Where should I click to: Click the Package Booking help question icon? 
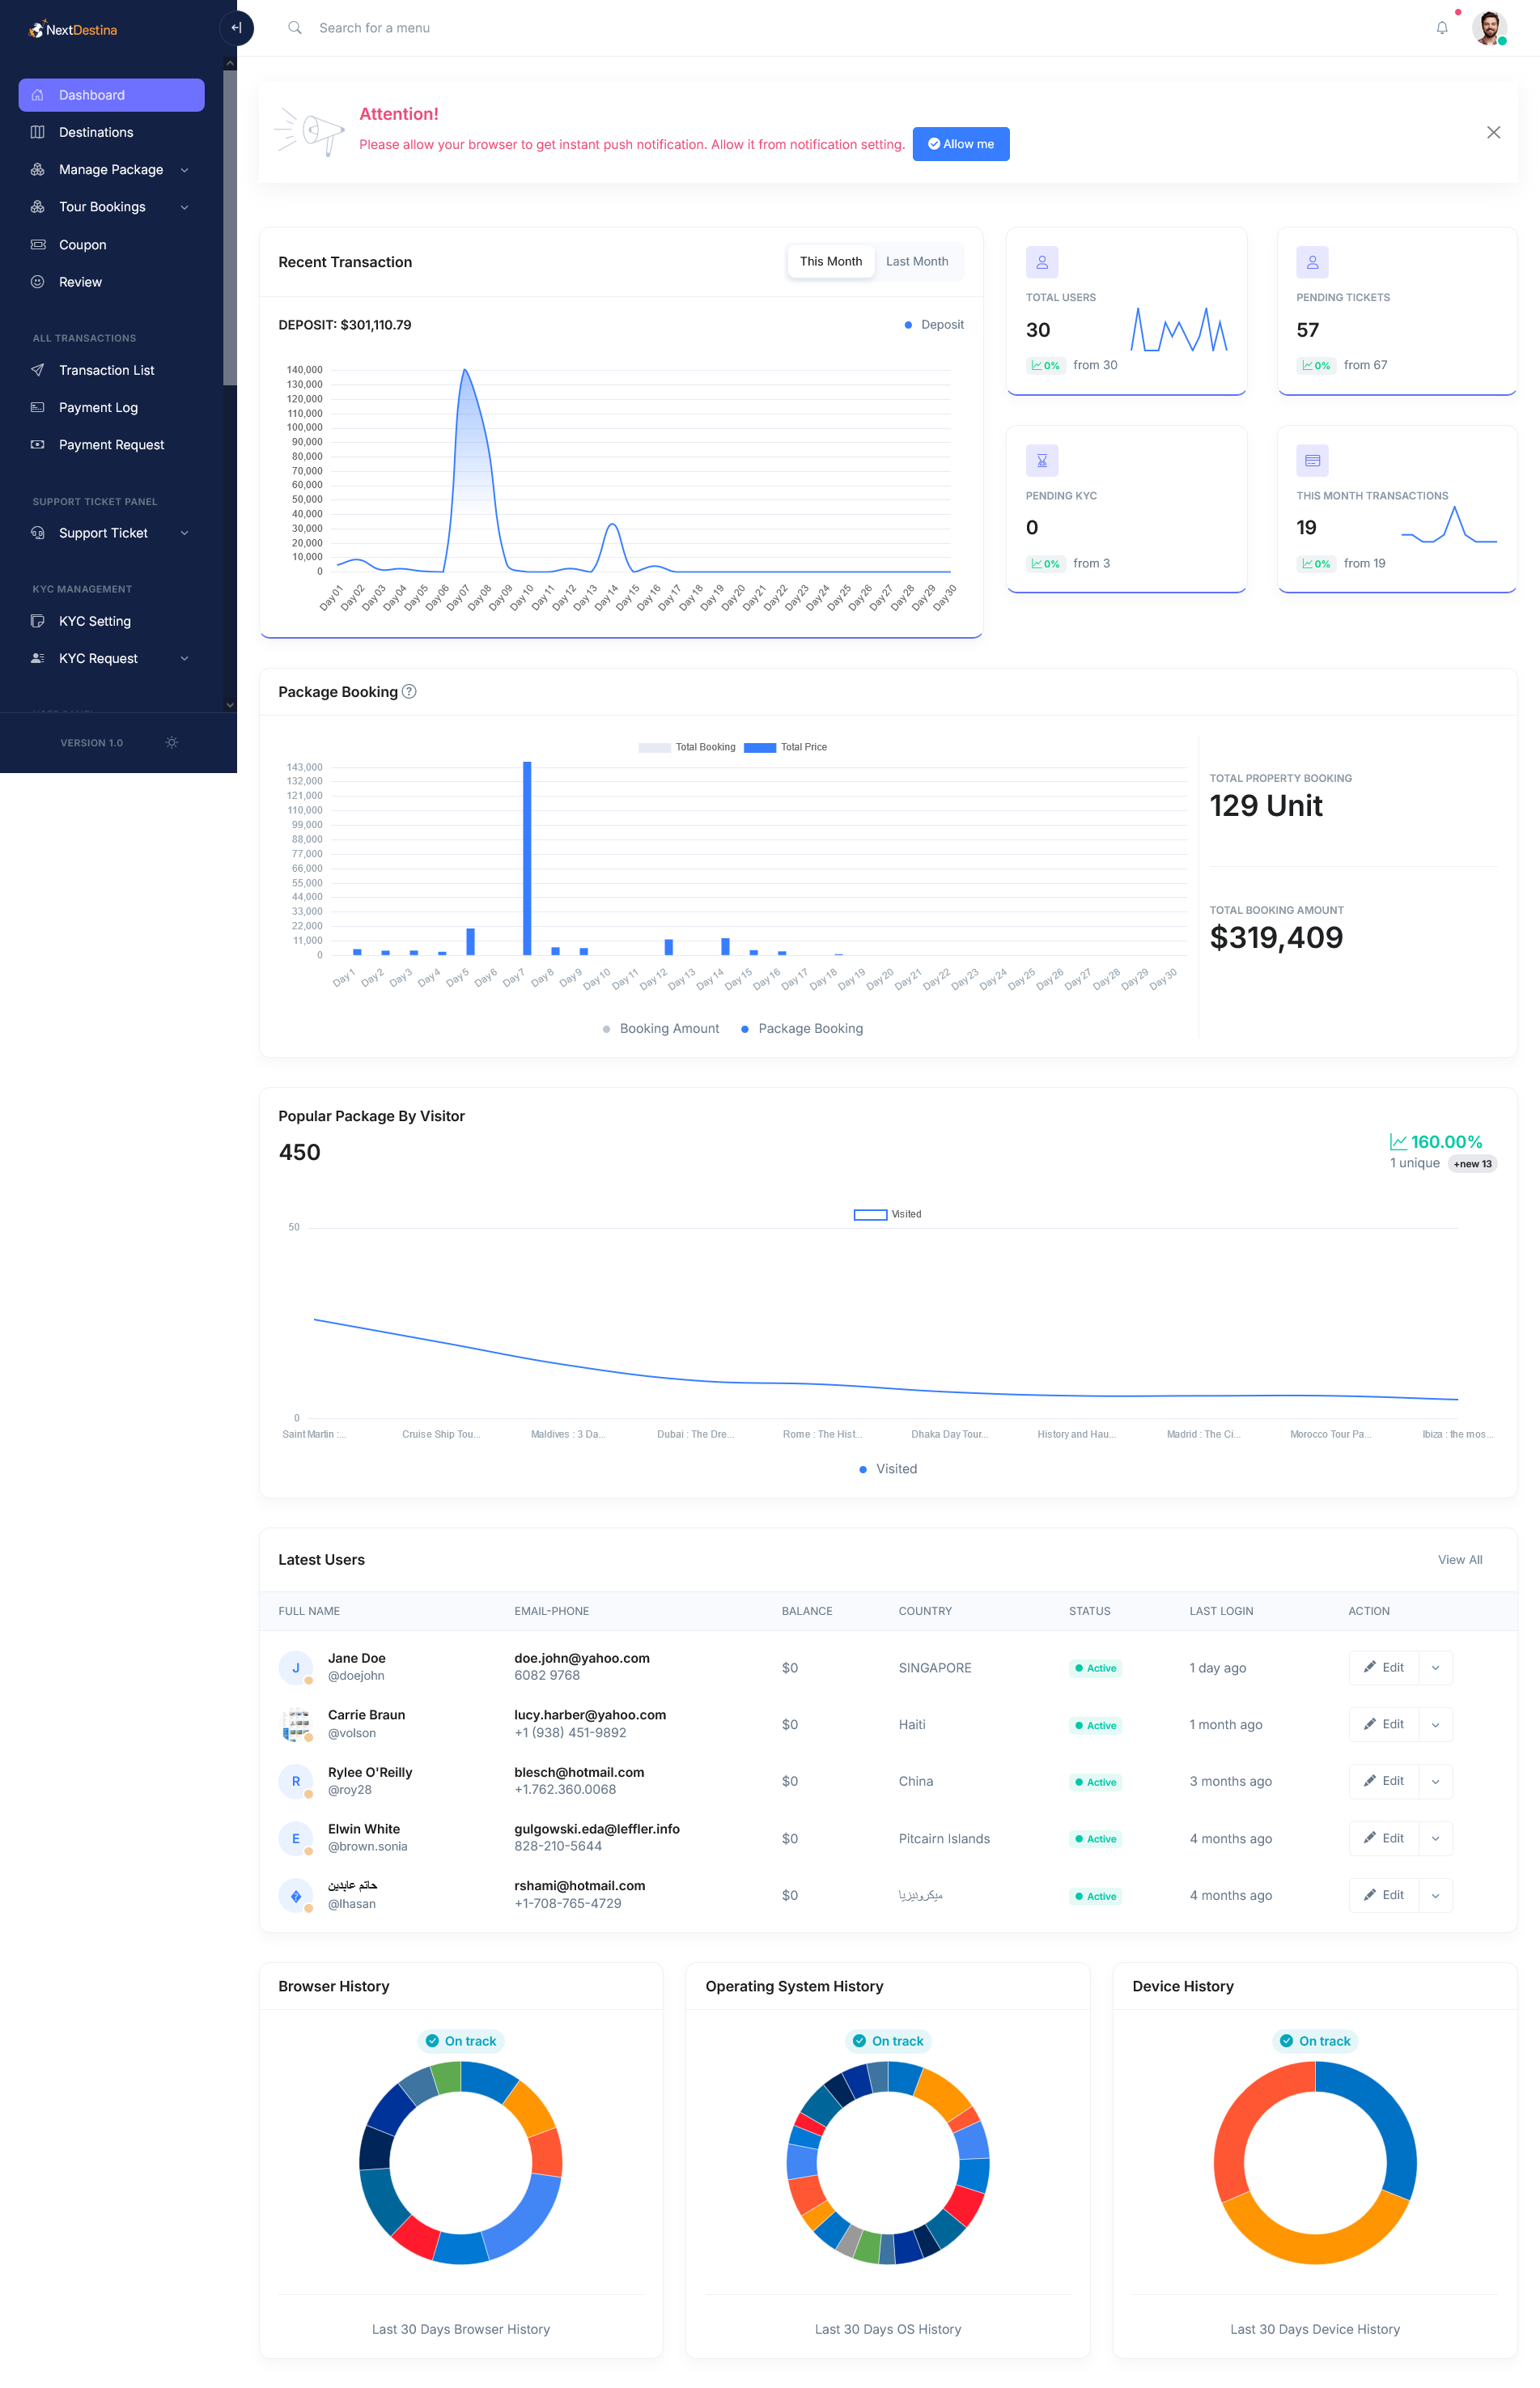coord(409,692)
